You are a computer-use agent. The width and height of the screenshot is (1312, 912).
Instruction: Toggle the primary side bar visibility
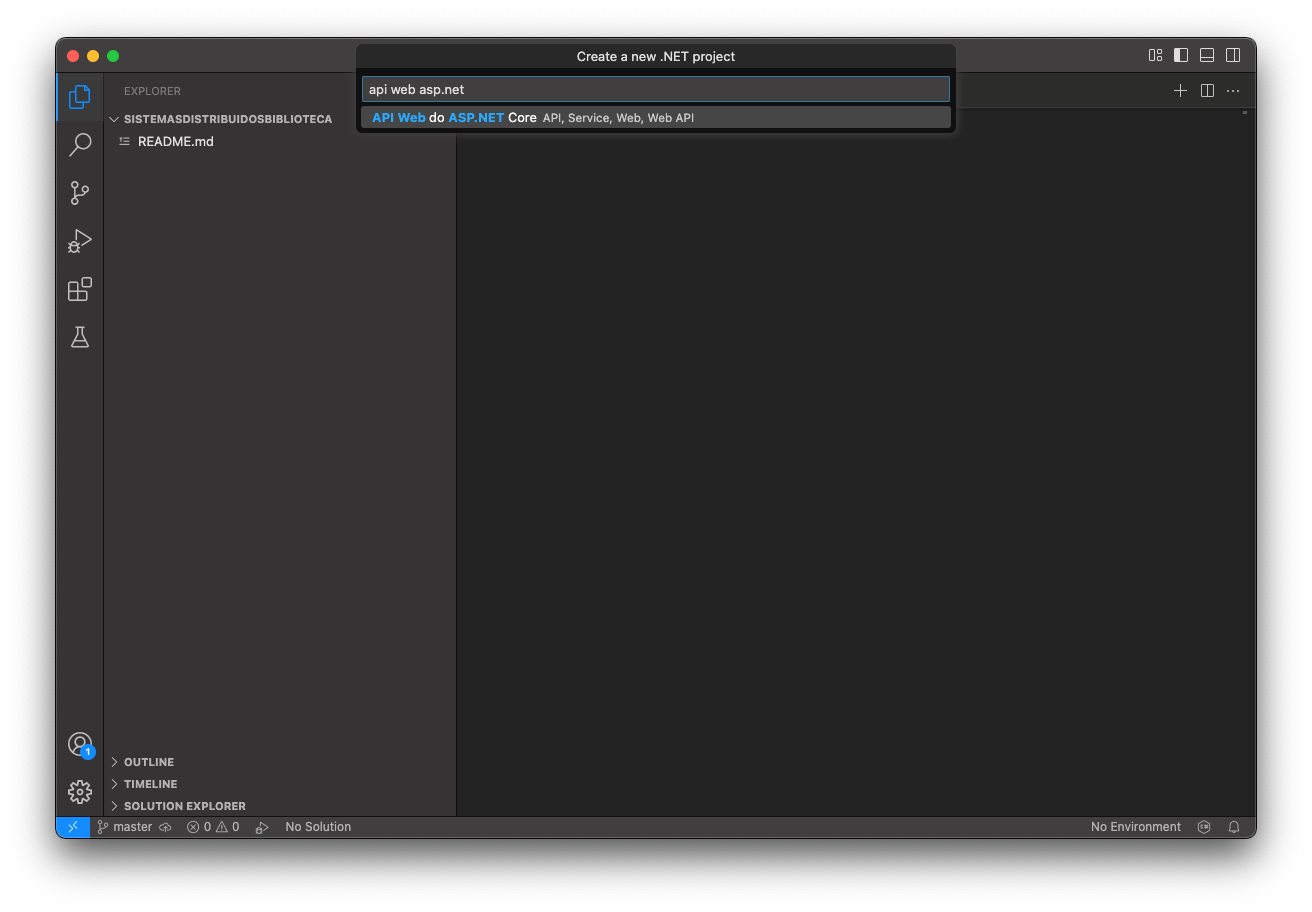tap(1181, 56)
